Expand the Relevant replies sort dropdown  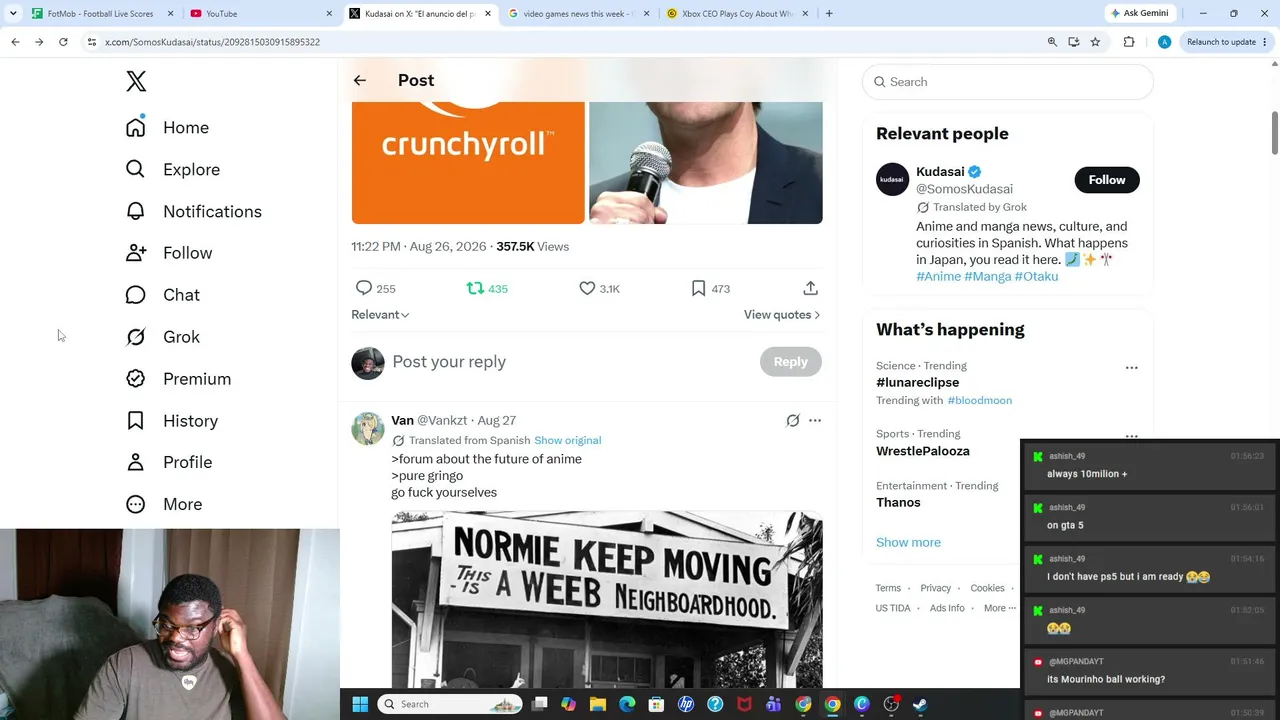(380, 315)
